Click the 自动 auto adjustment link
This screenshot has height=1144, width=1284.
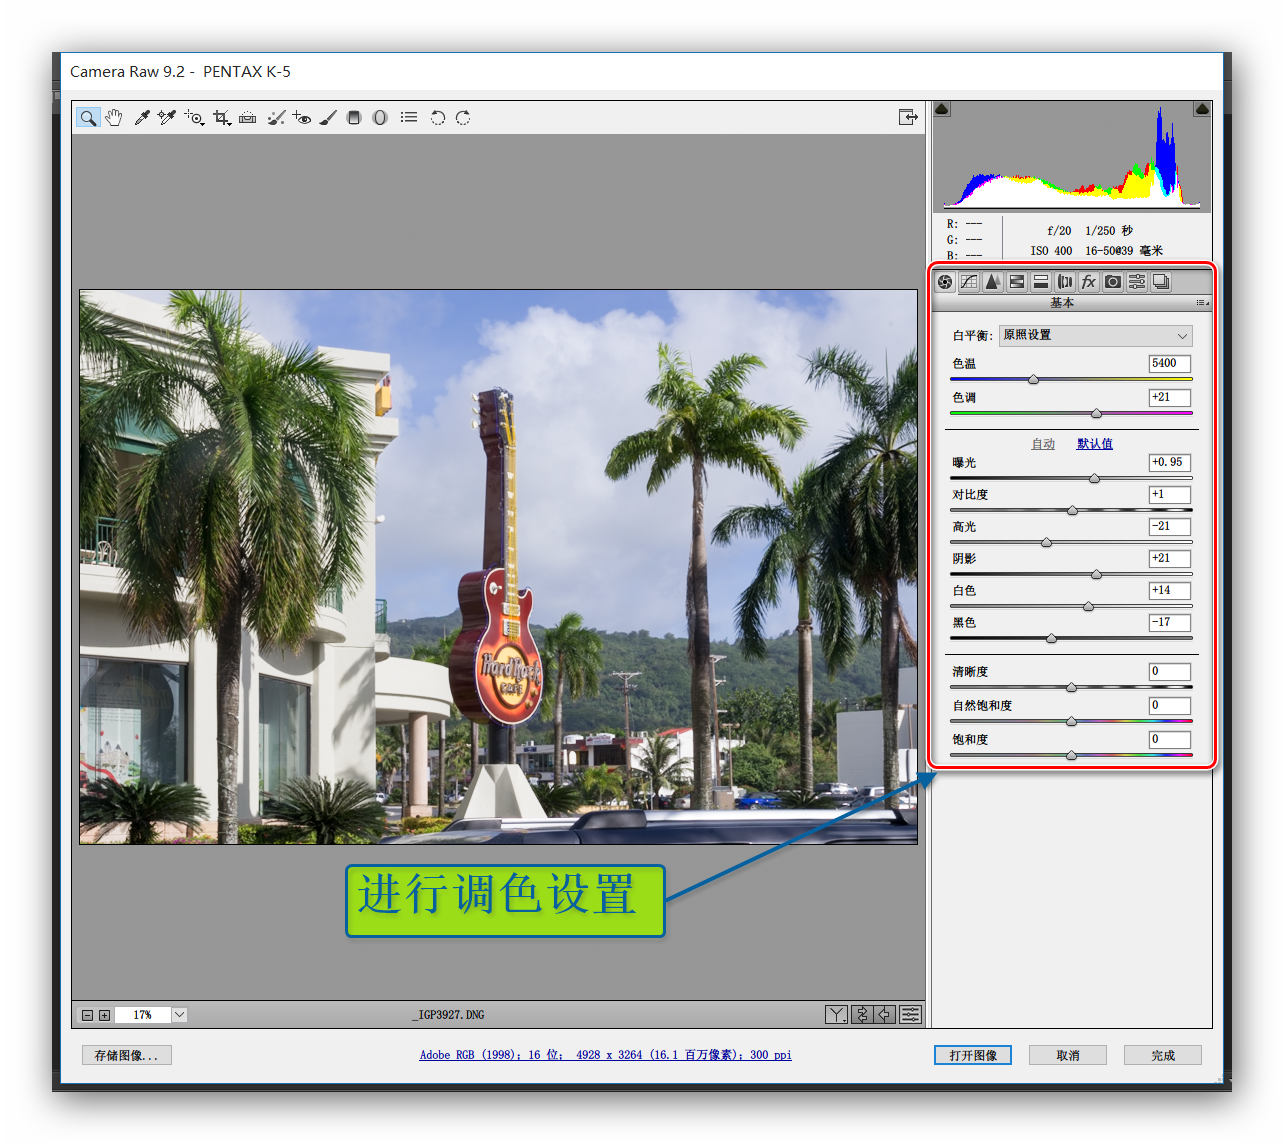pos(1042,443)
